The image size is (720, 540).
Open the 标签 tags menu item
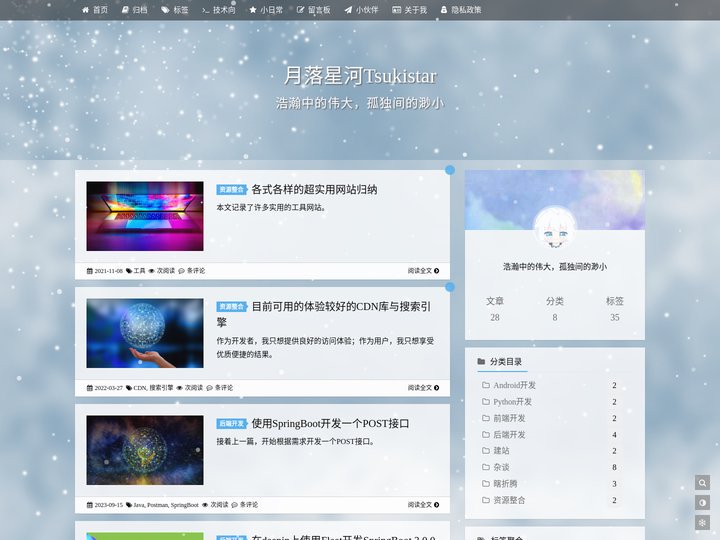pos(174,10)
